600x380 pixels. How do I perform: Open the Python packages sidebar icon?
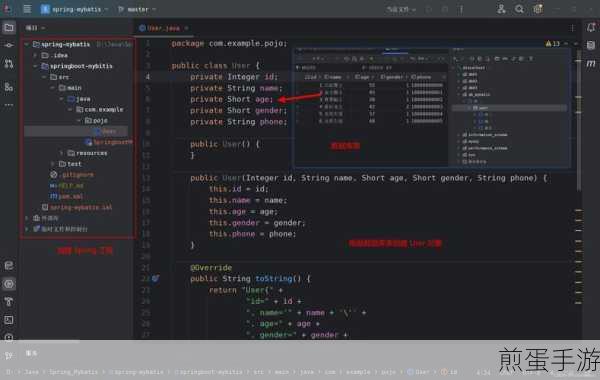(8, 265)
